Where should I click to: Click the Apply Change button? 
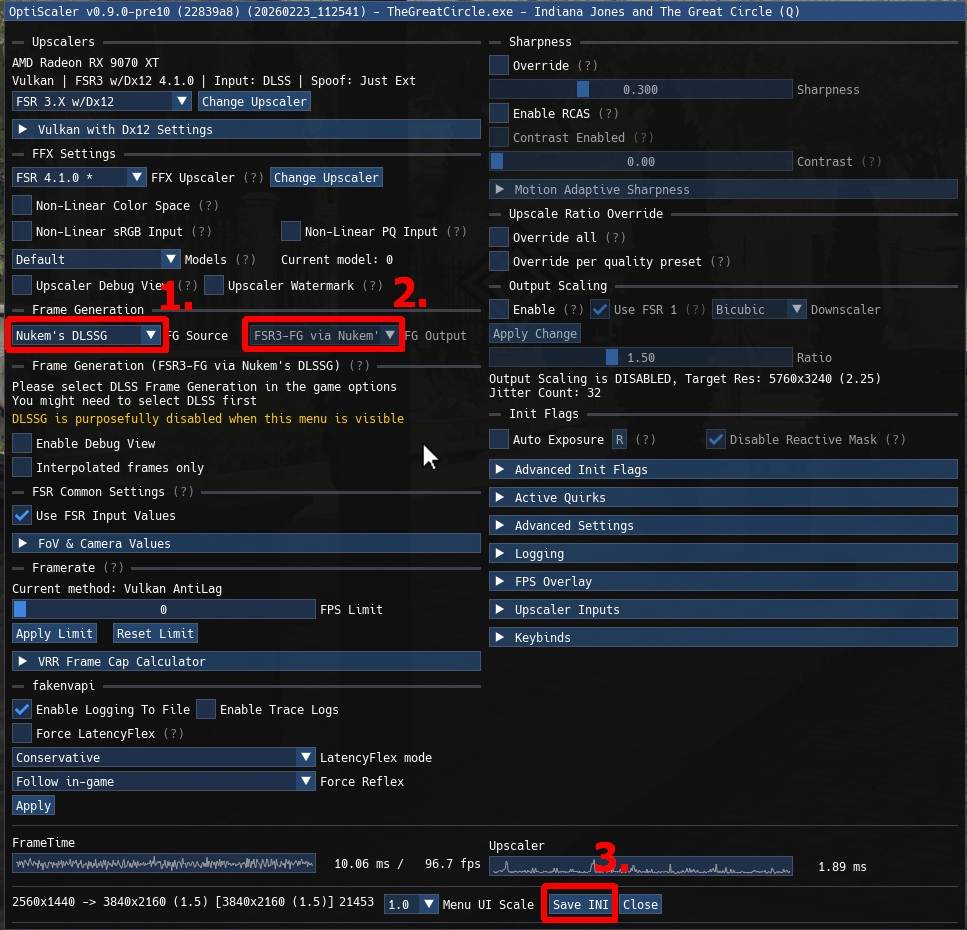pyautogui.click(x=535, y=334)
